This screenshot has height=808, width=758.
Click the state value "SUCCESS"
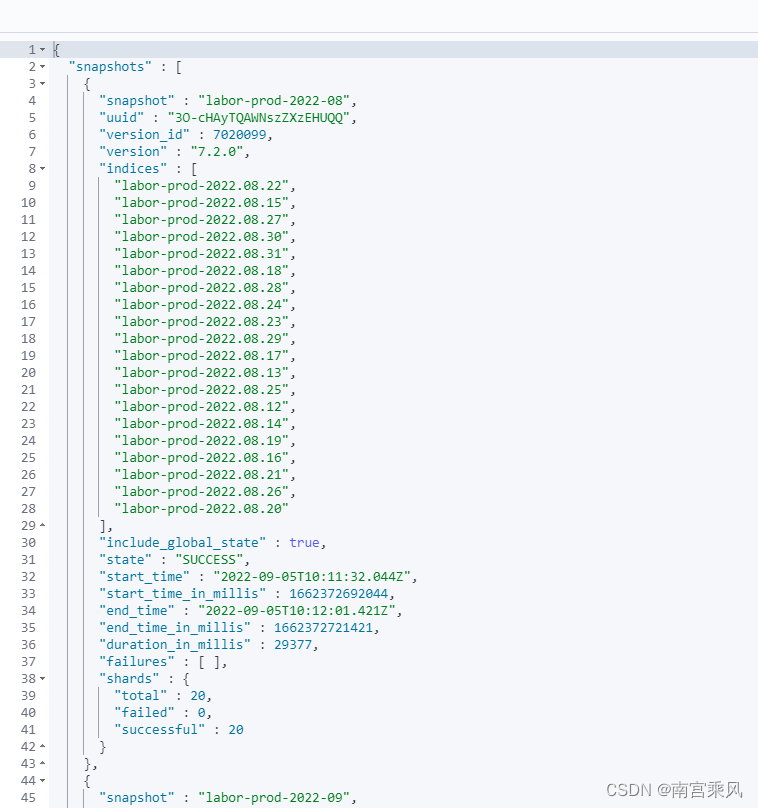(x=209, y=560)
